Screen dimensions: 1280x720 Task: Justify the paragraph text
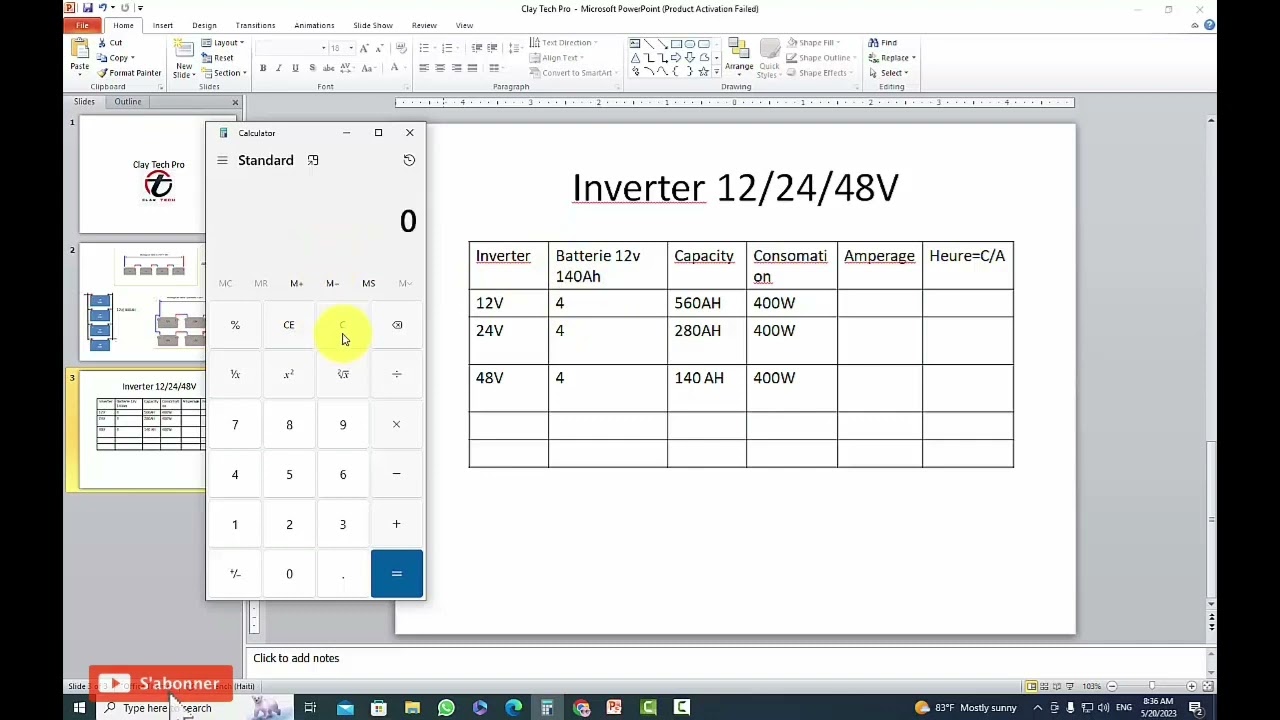pos(472,68)
